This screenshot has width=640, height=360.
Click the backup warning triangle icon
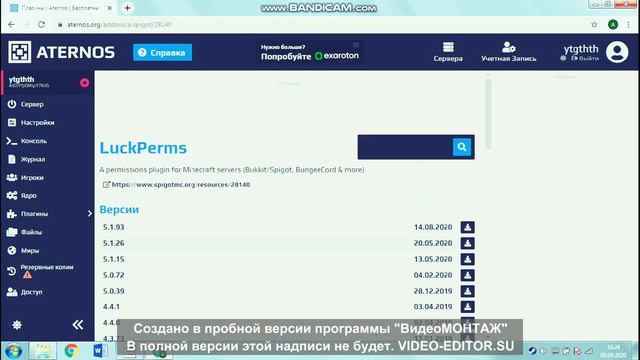(27, 275)
